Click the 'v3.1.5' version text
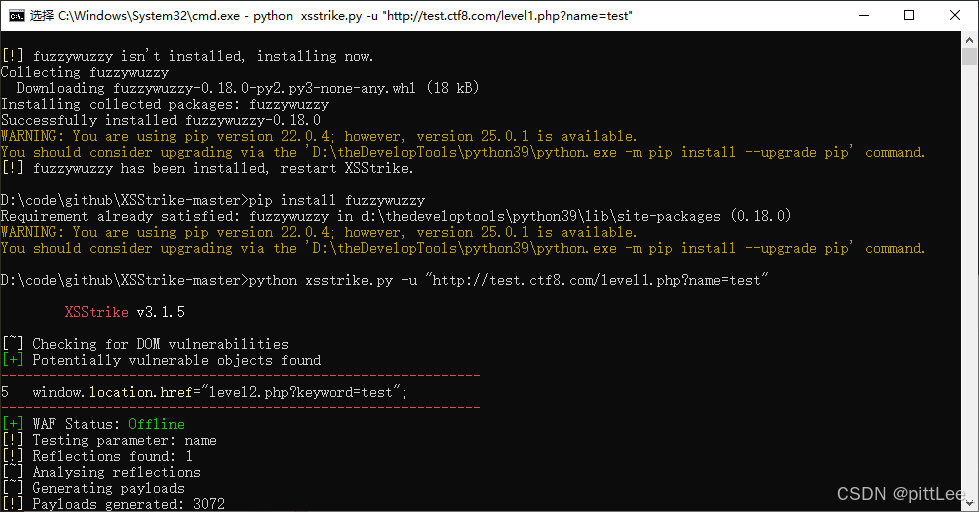 161,312
